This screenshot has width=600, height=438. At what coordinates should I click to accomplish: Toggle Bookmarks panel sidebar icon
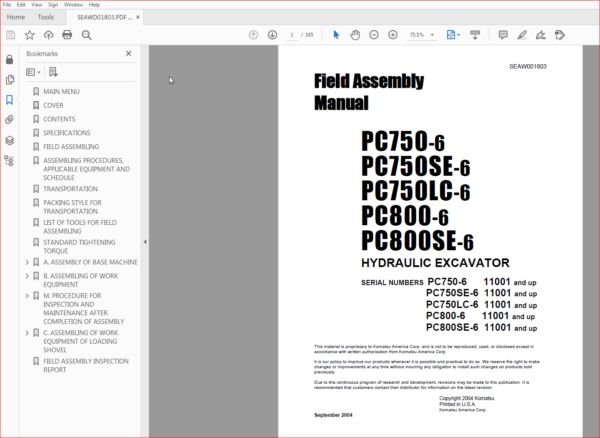(10, 100)
